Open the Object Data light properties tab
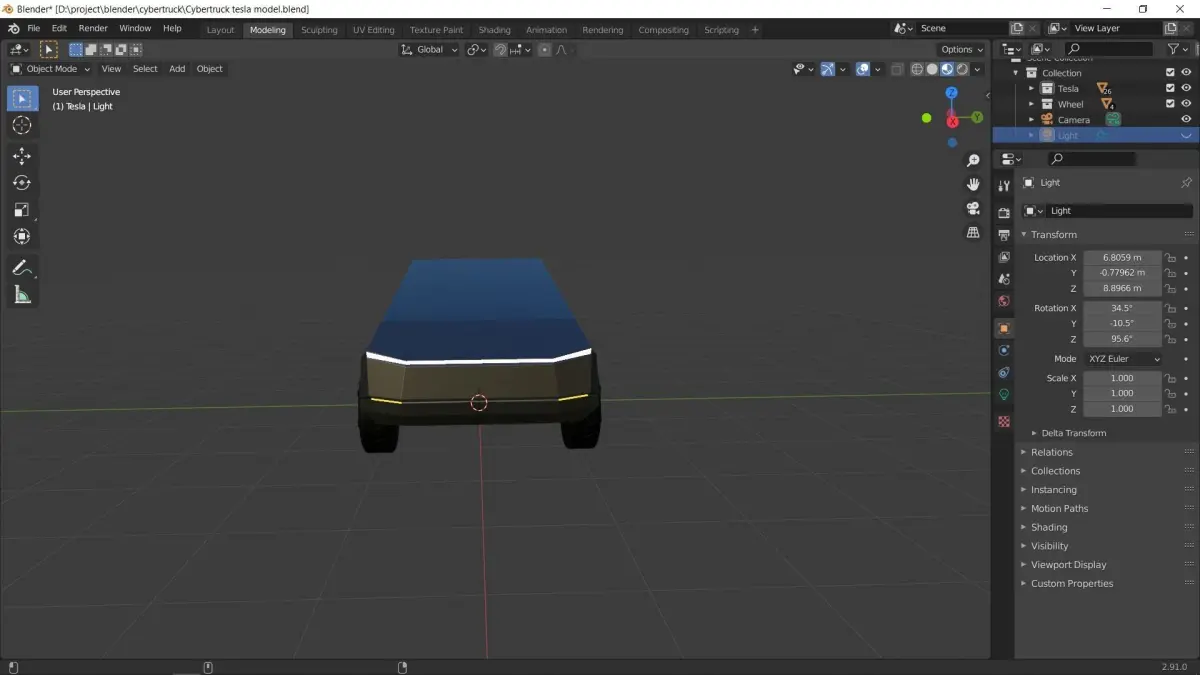Viewport: 1200px width, 675px height. click(x=1004, y=394)
